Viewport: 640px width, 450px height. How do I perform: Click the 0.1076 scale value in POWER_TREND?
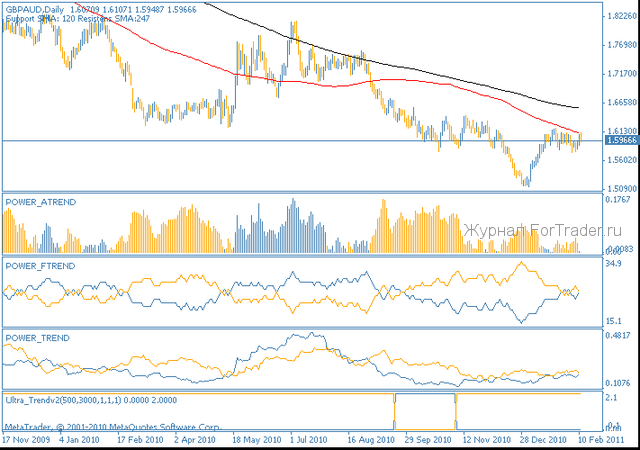point(619,383)
